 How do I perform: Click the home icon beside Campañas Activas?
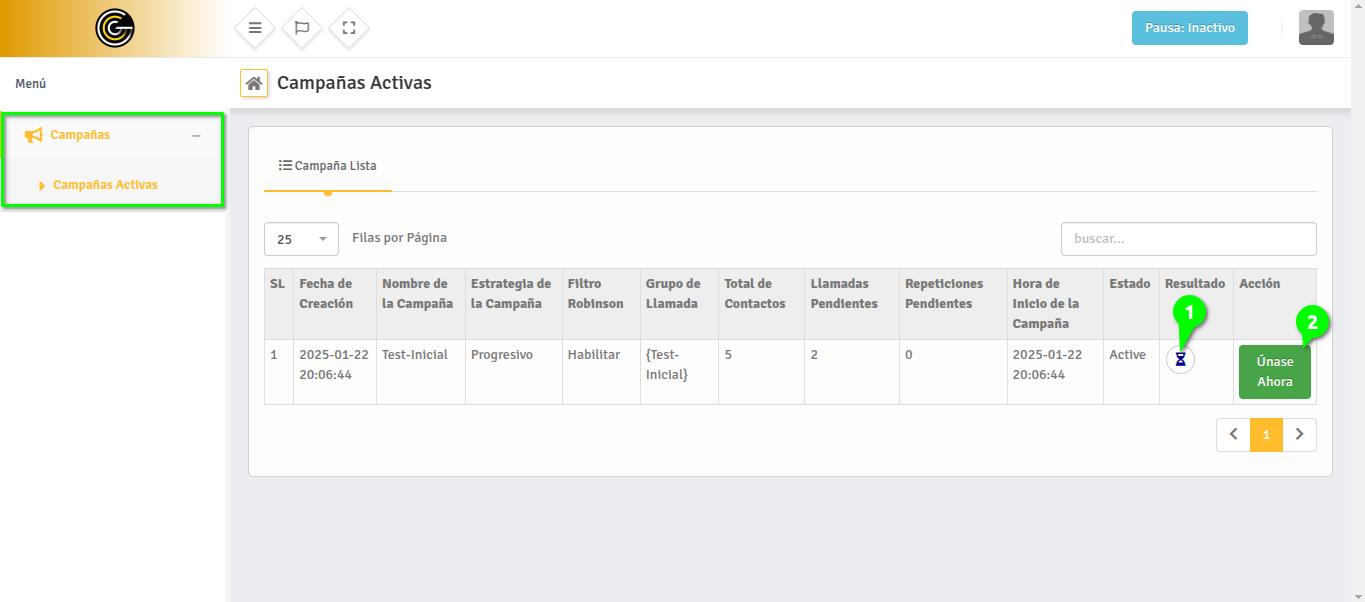254,83
